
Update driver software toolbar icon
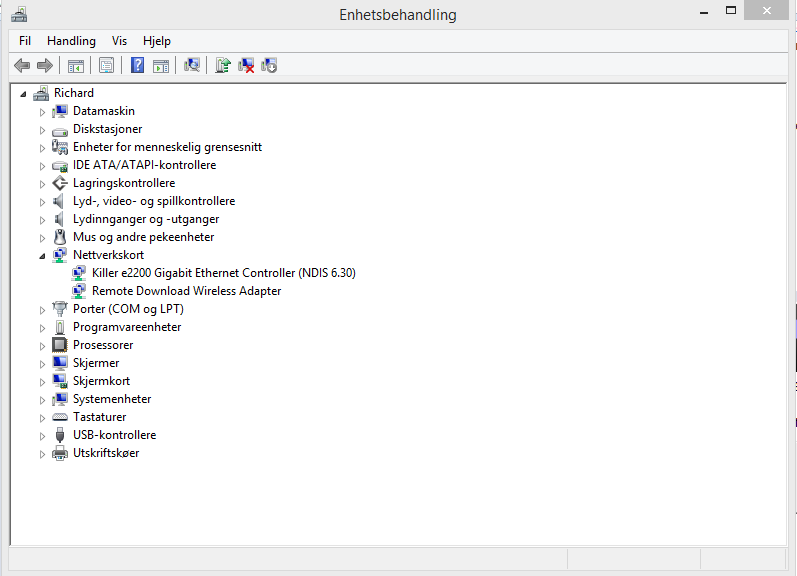click(x=223, y=65)
